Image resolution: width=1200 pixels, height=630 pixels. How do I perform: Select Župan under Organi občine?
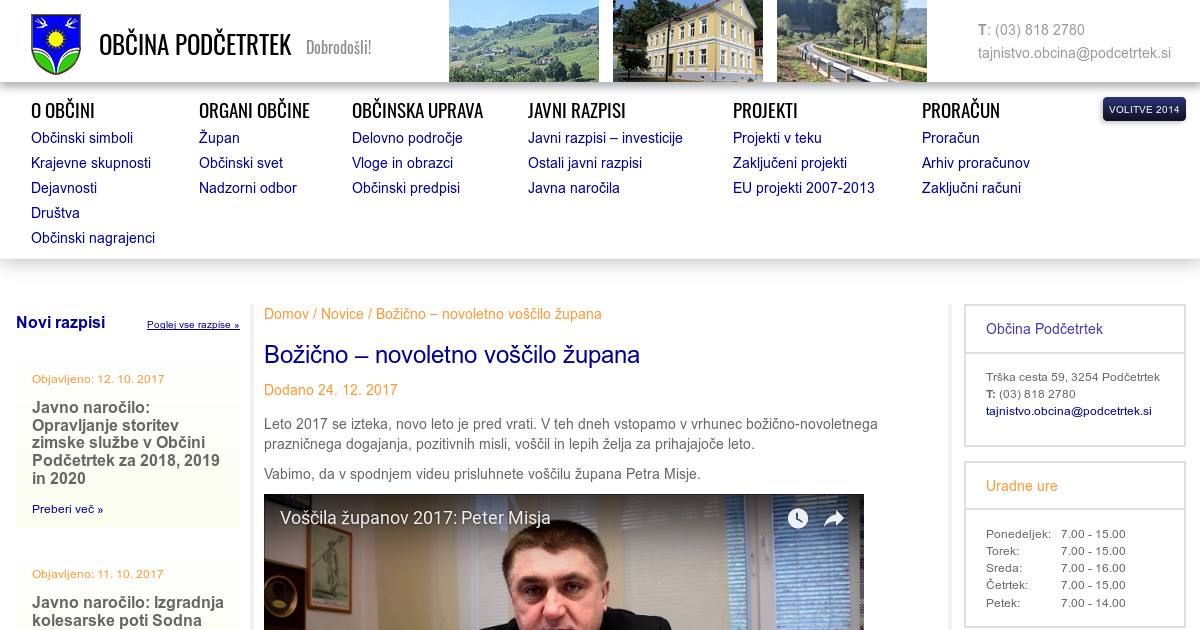point(219,138)
